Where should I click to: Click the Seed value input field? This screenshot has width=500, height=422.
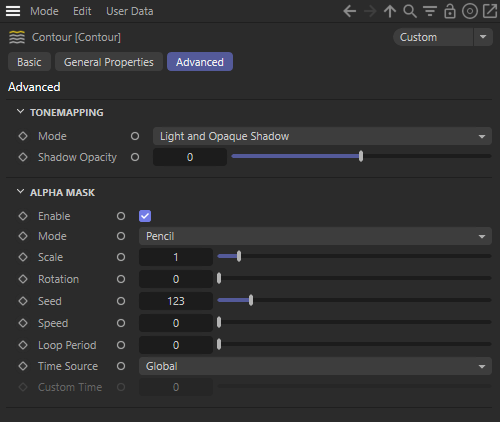tap(176, 301)
